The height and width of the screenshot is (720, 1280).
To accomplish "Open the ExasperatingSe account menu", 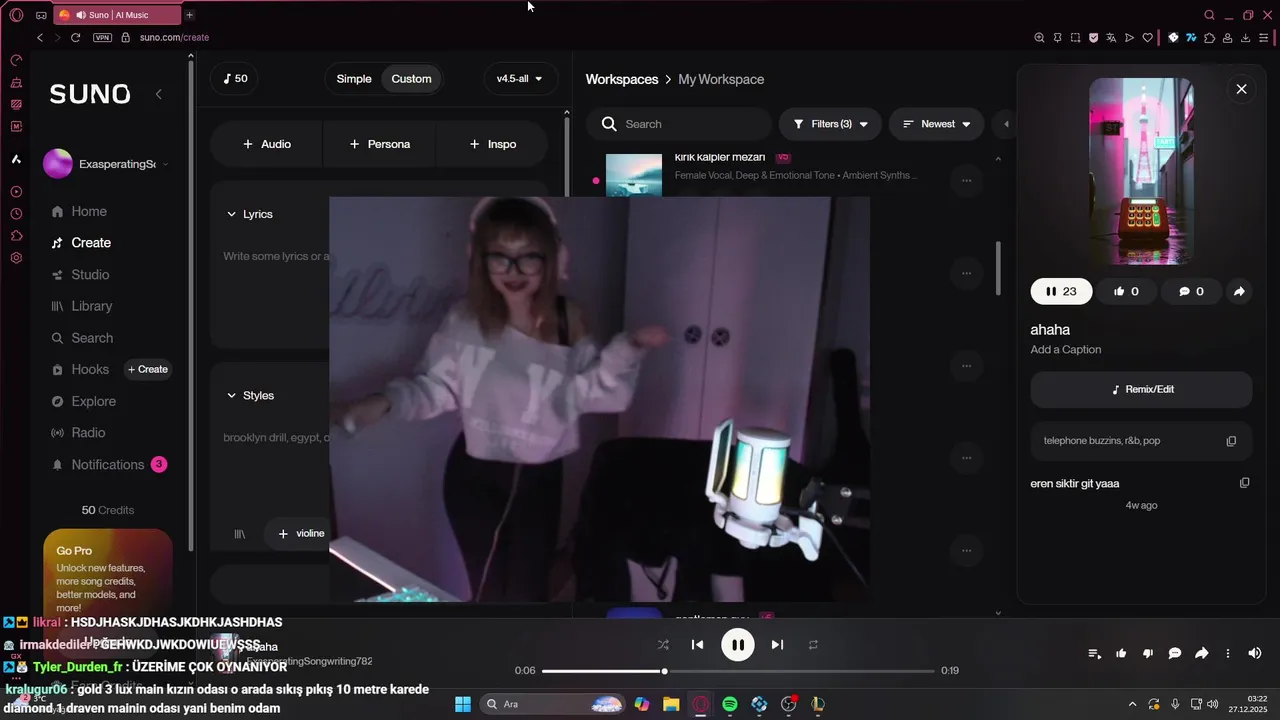I will tap(106, 164).
